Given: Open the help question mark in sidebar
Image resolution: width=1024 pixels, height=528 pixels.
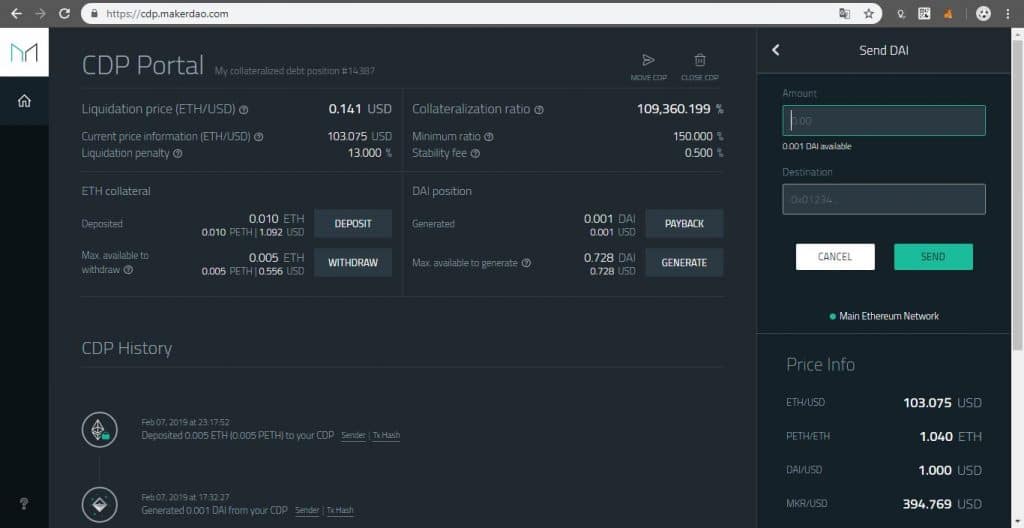Looking at the screenshot, I should point(24,504).
